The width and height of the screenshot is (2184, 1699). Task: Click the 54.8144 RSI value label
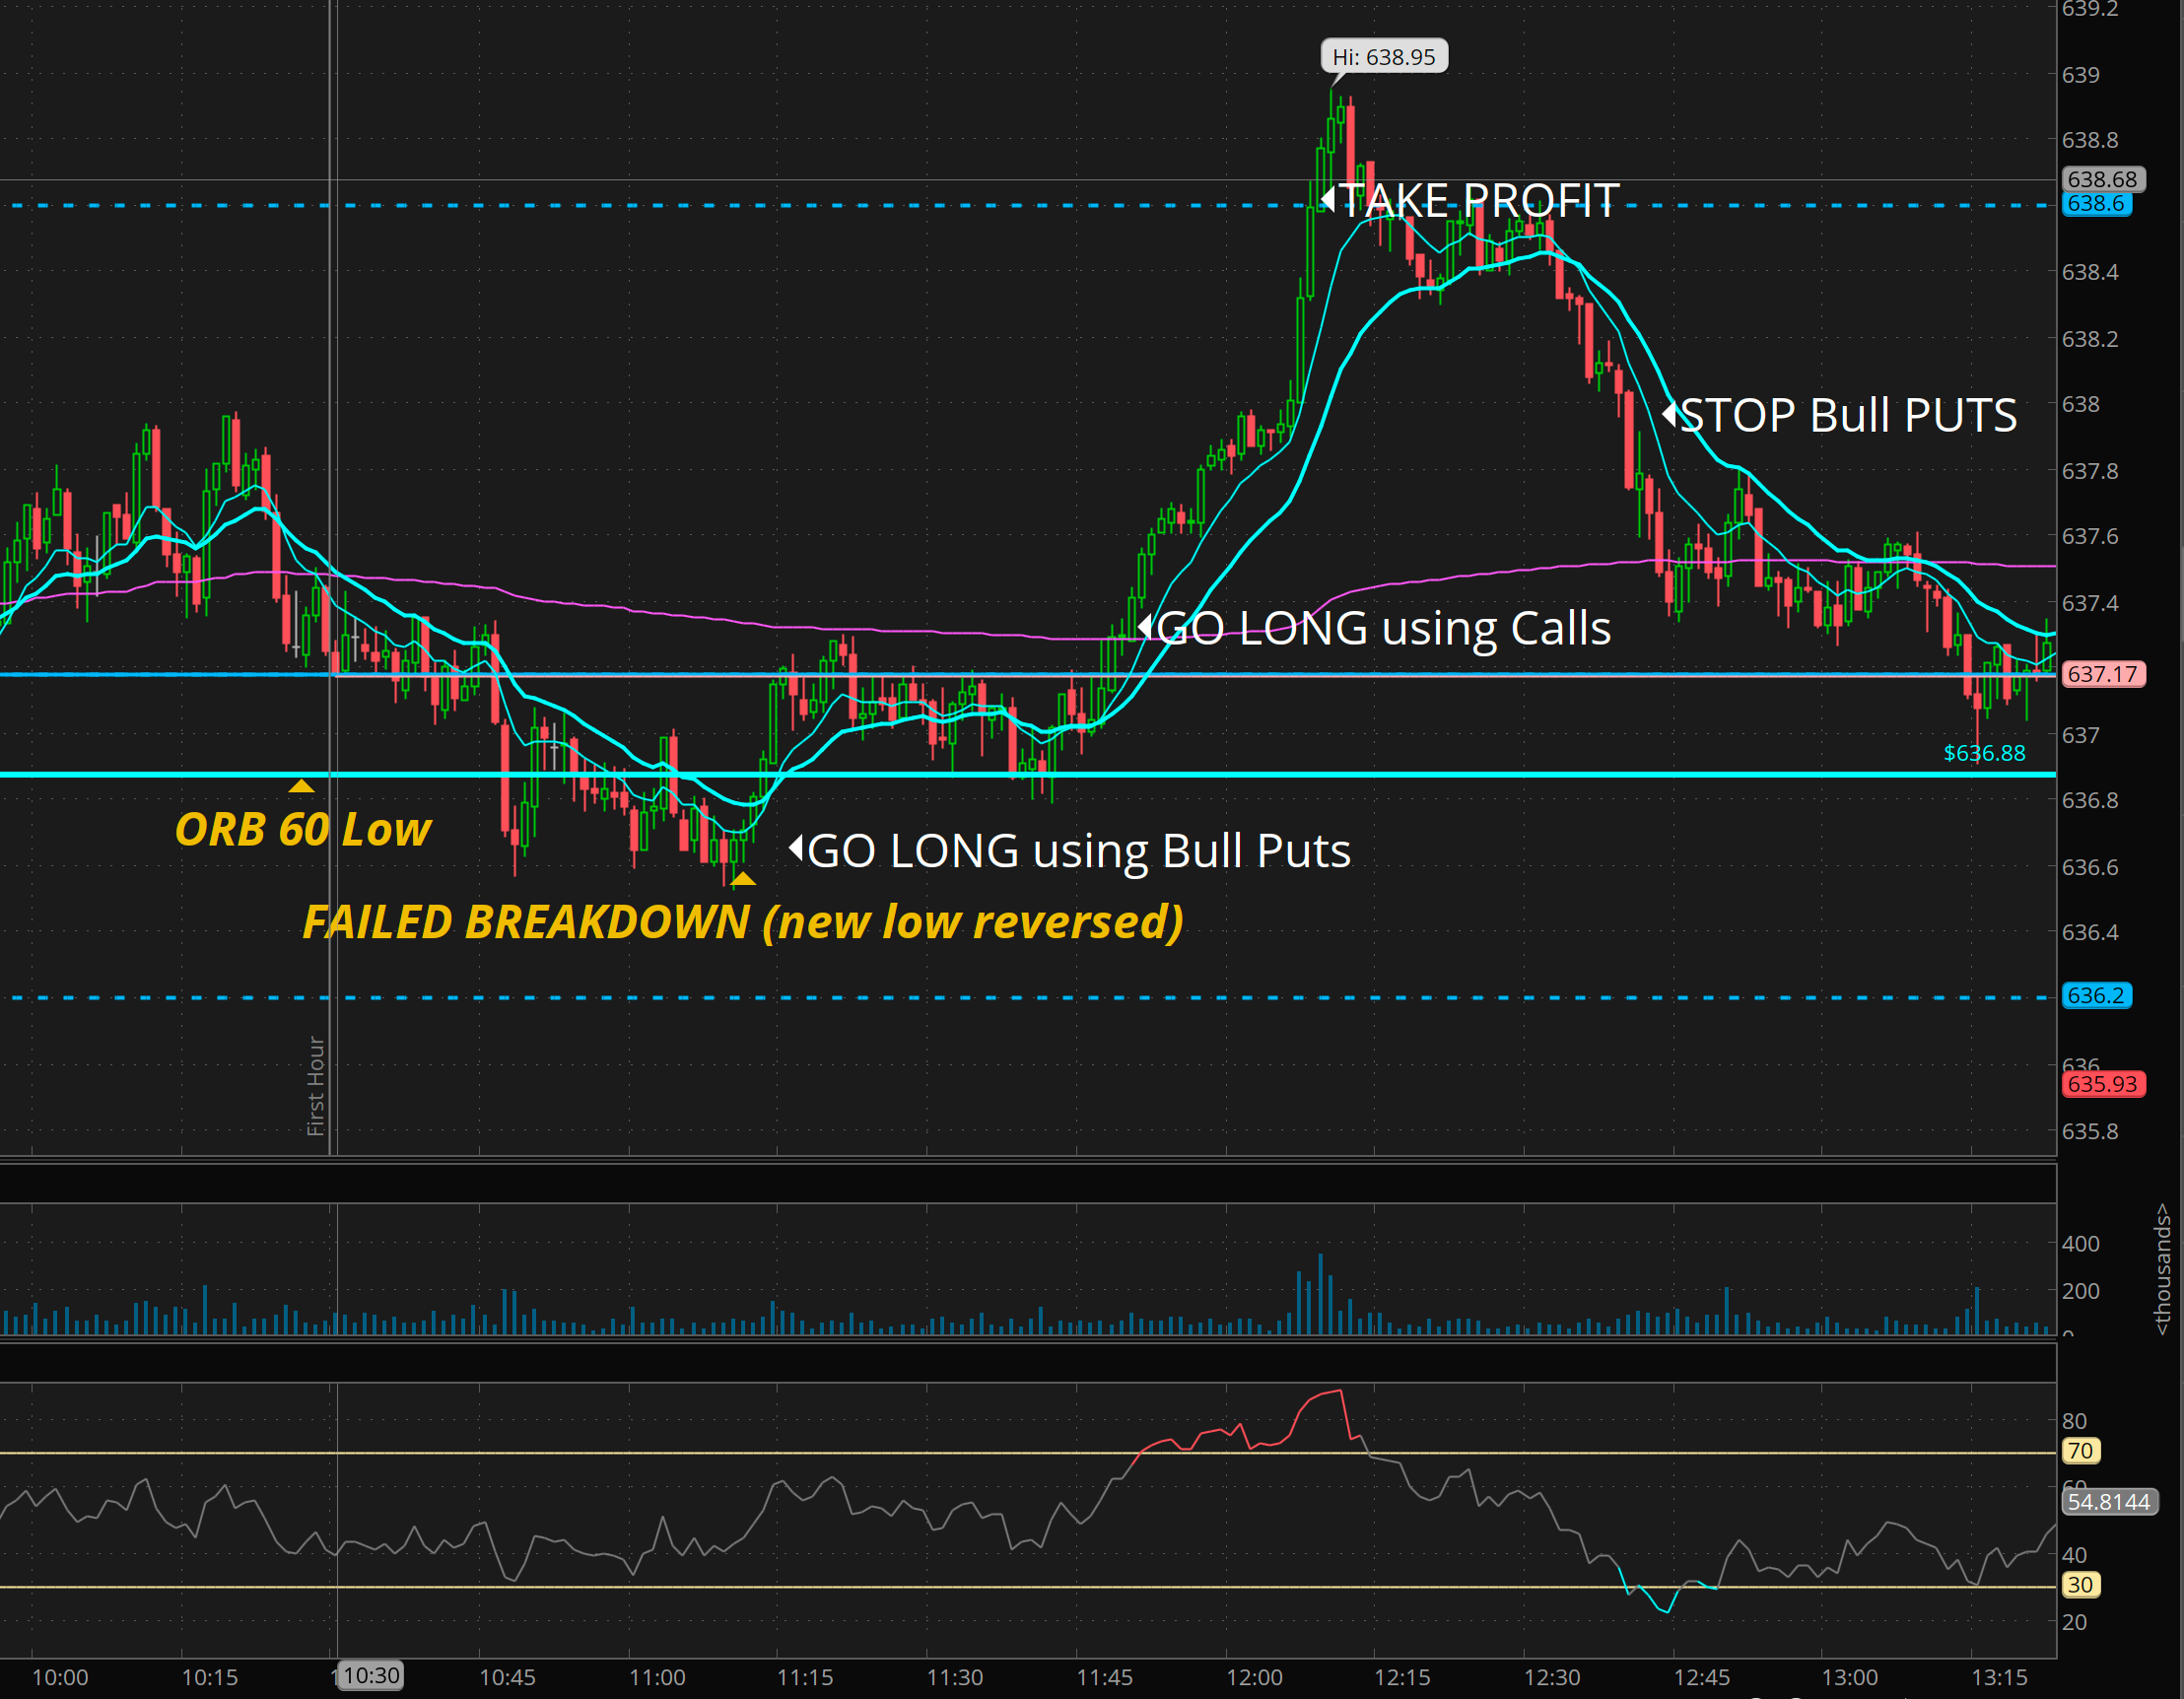[2108, 1502]
